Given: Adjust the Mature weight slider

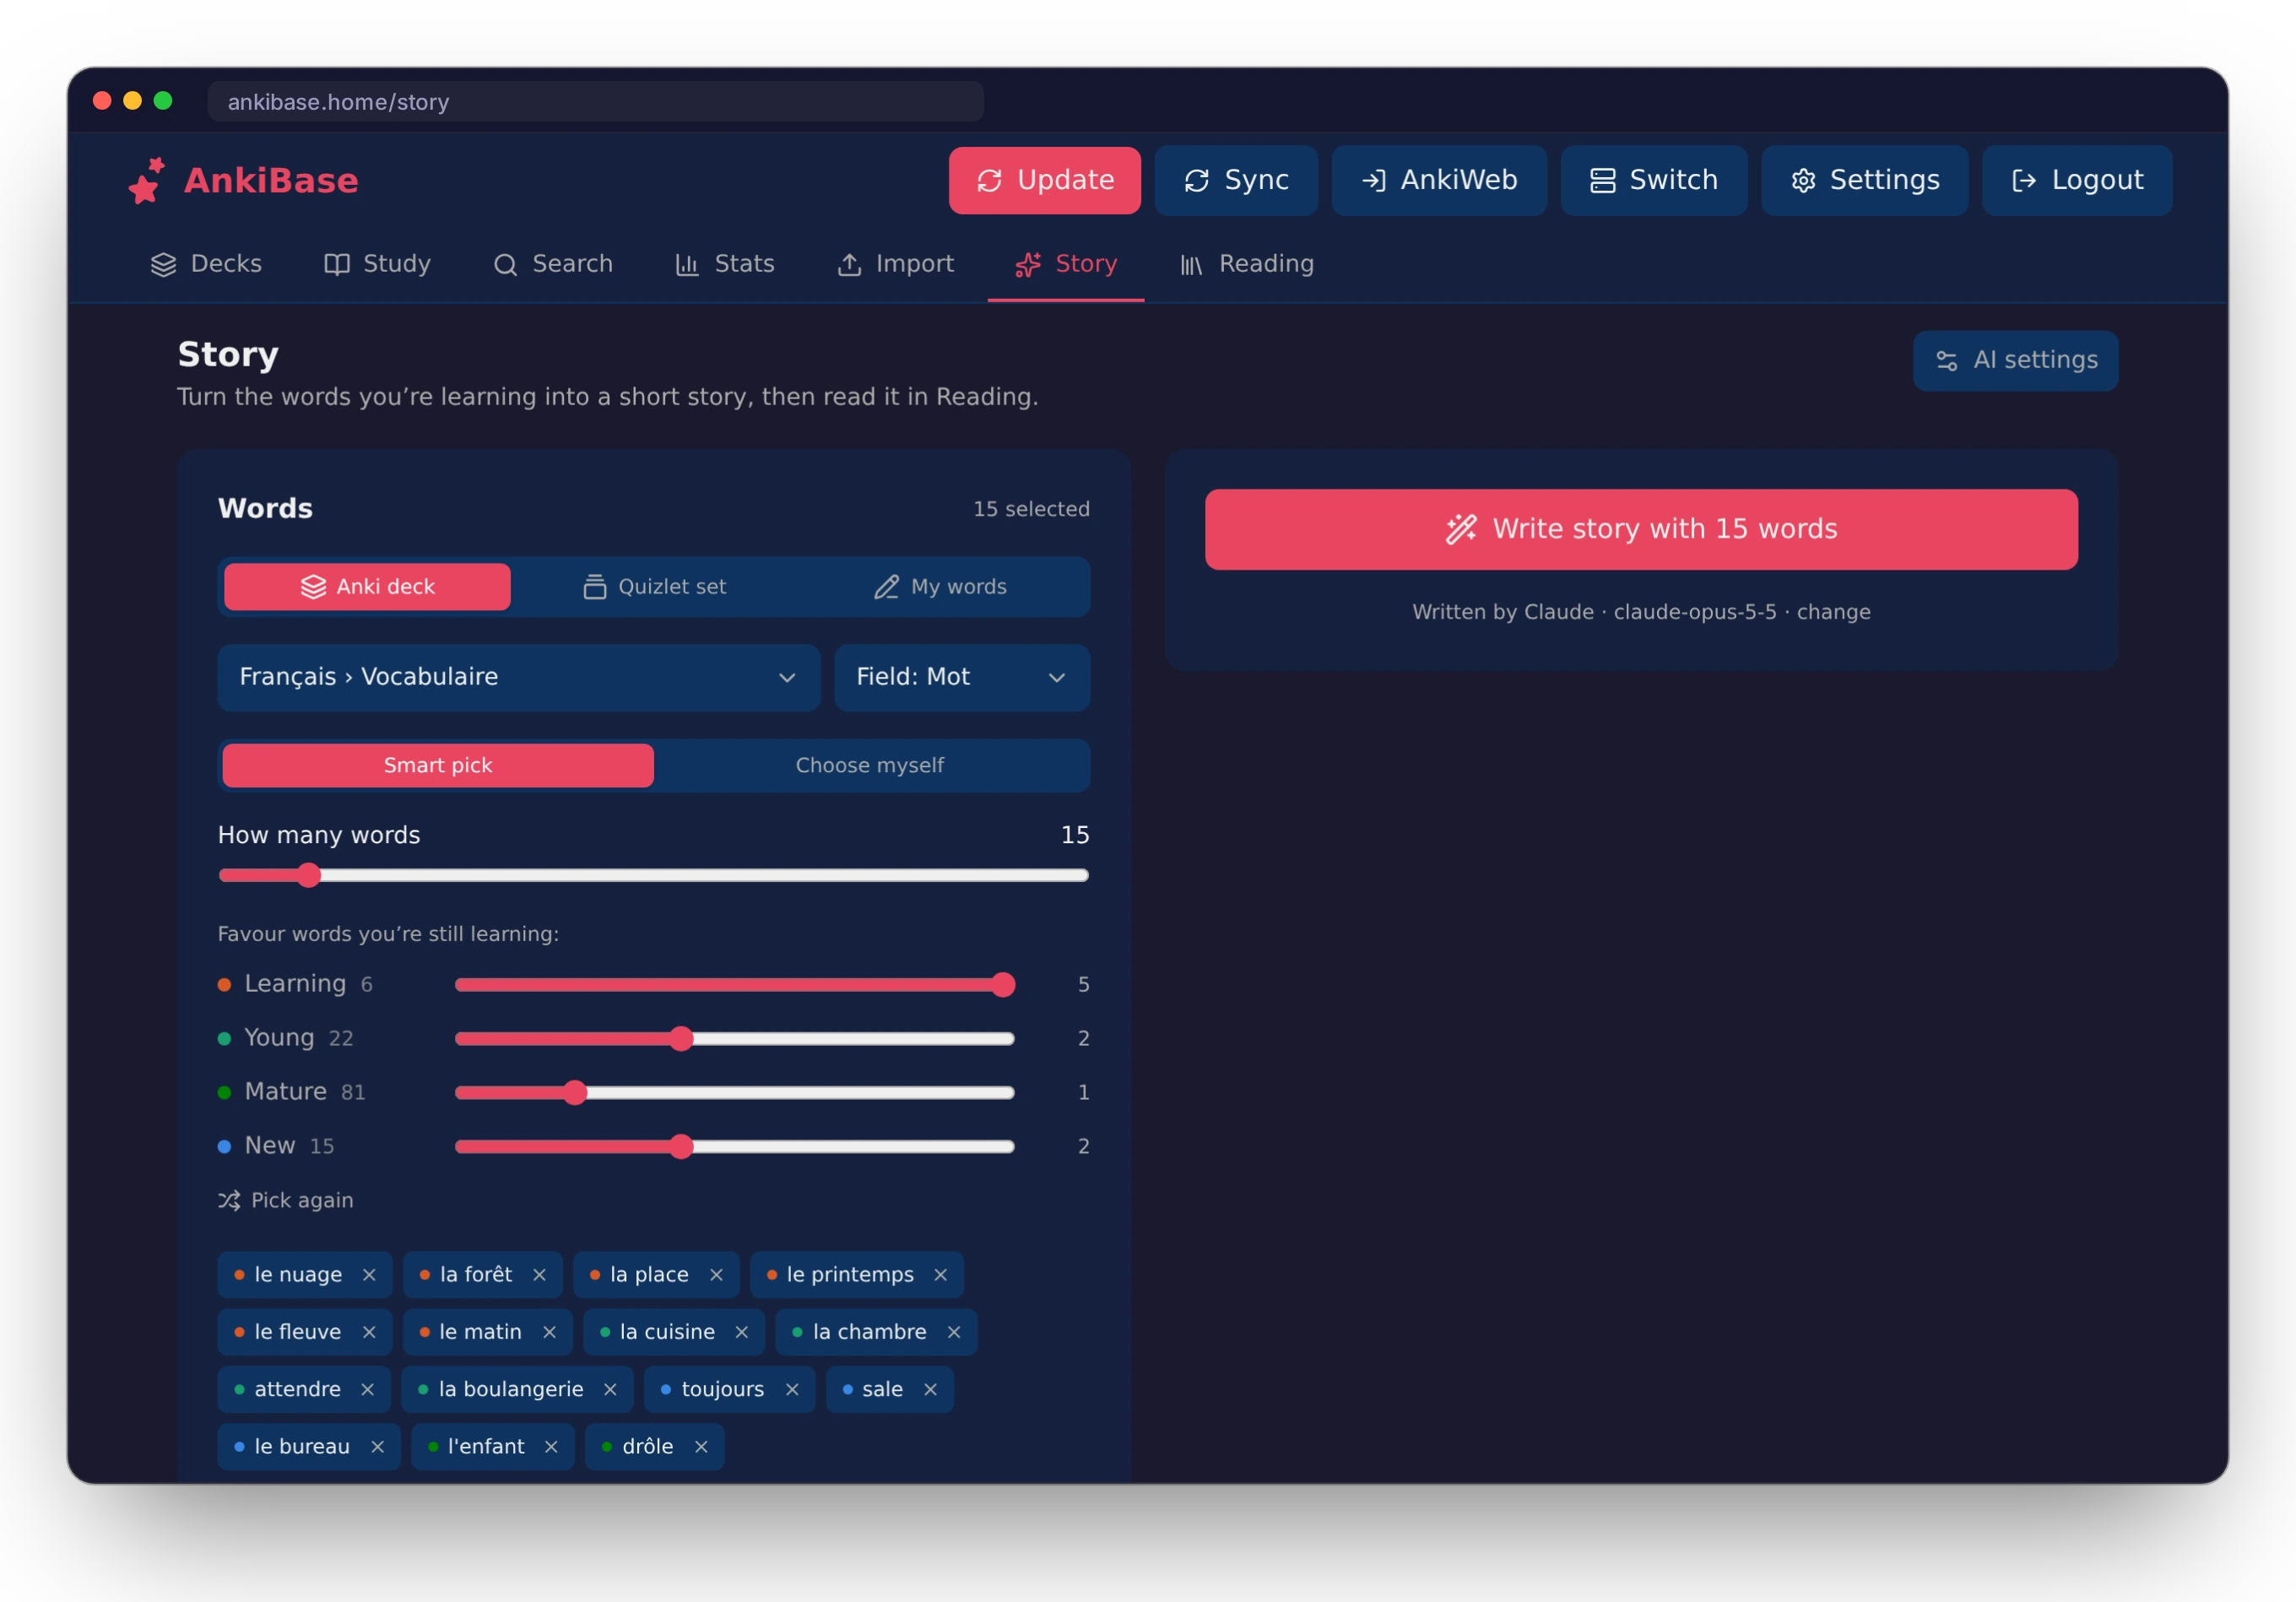Looking at the screenshot, I should click(x=735, y=1092).
